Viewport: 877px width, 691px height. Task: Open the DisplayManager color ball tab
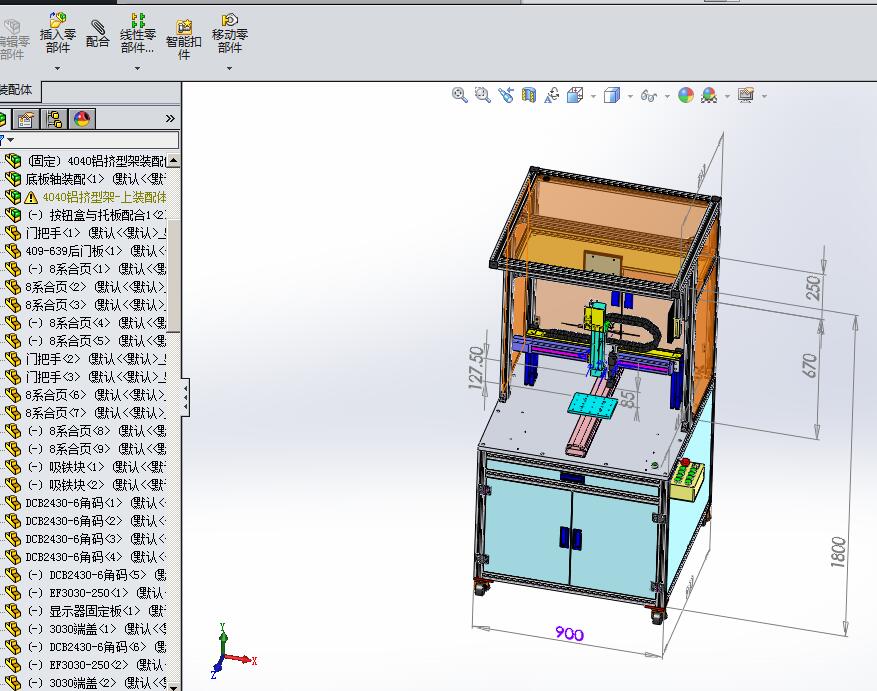[82, 119]
